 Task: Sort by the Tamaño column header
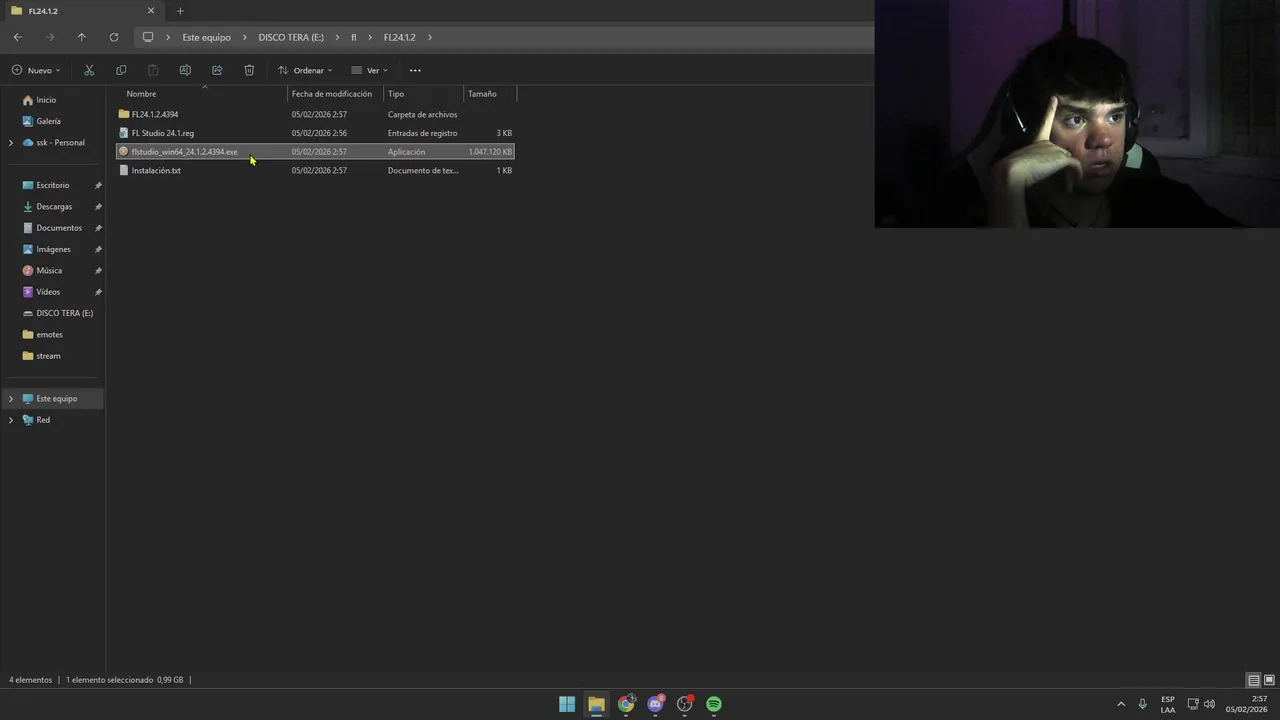pos(490,94)
